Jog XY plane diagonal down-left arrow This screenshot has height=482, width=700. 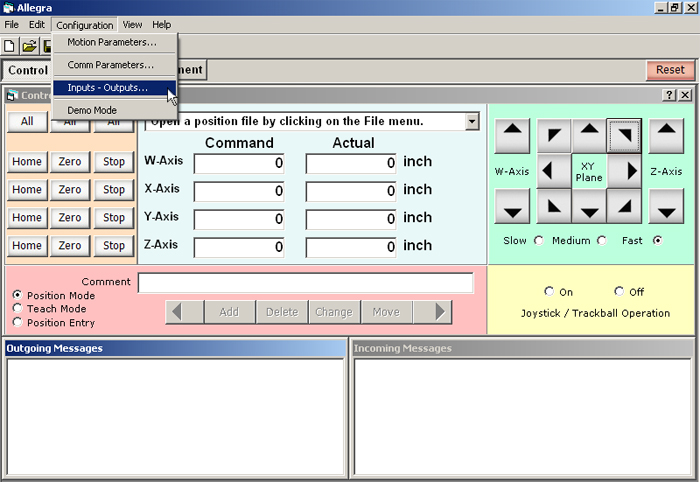tap(554, 206)
